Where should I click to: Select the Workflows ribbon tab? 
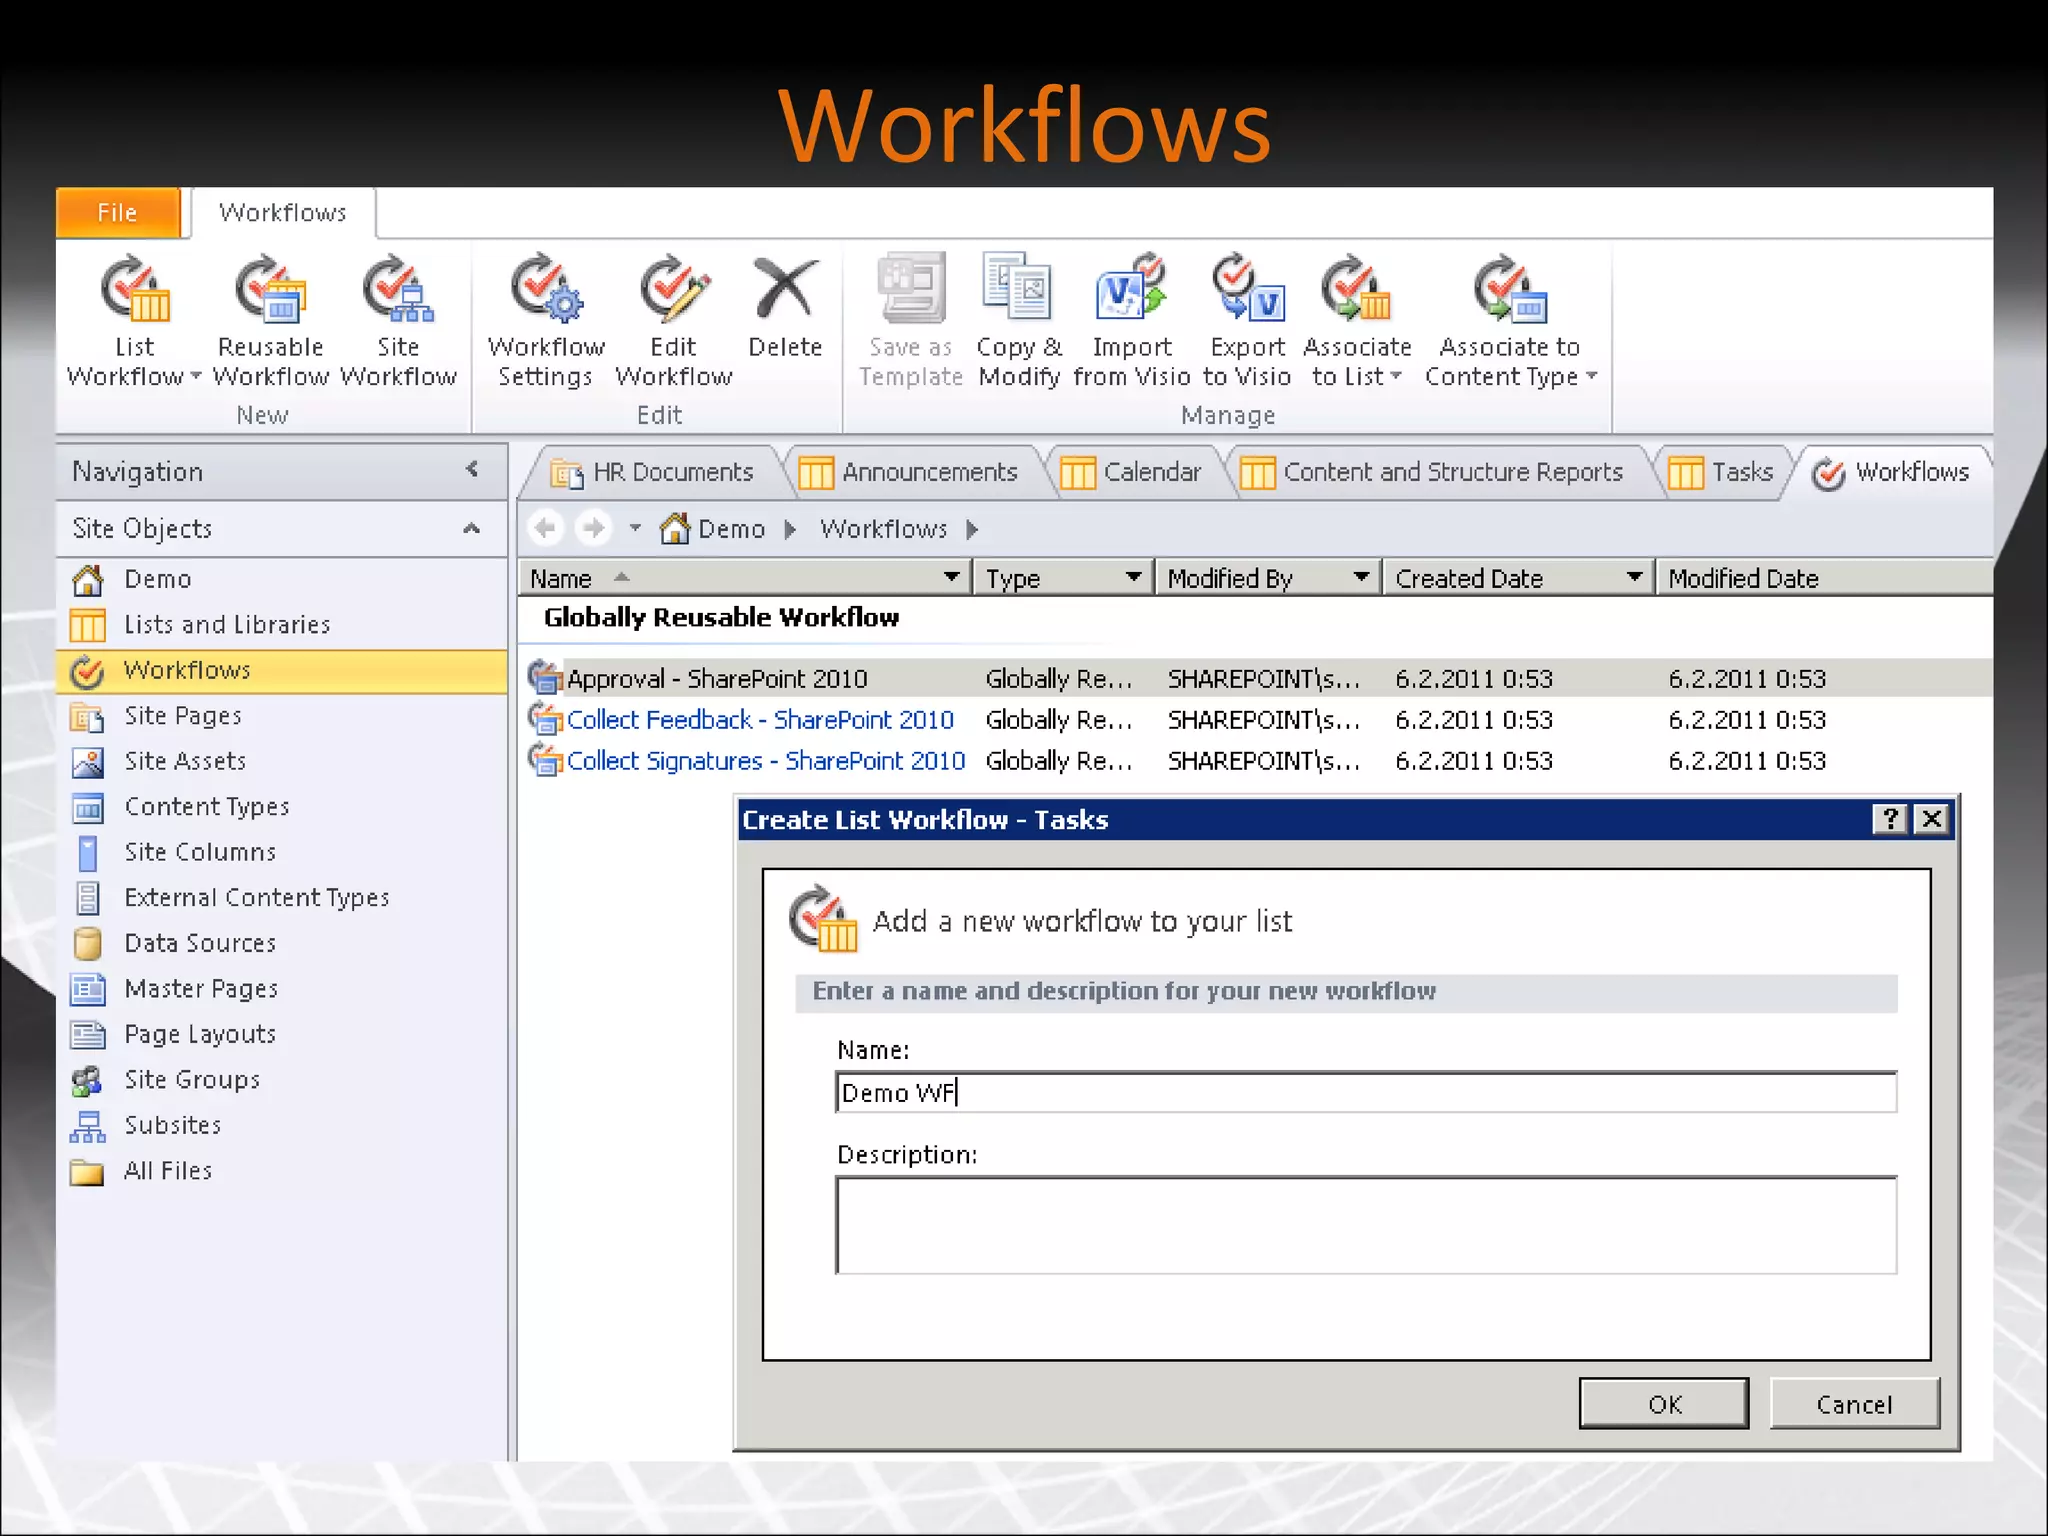283,212
